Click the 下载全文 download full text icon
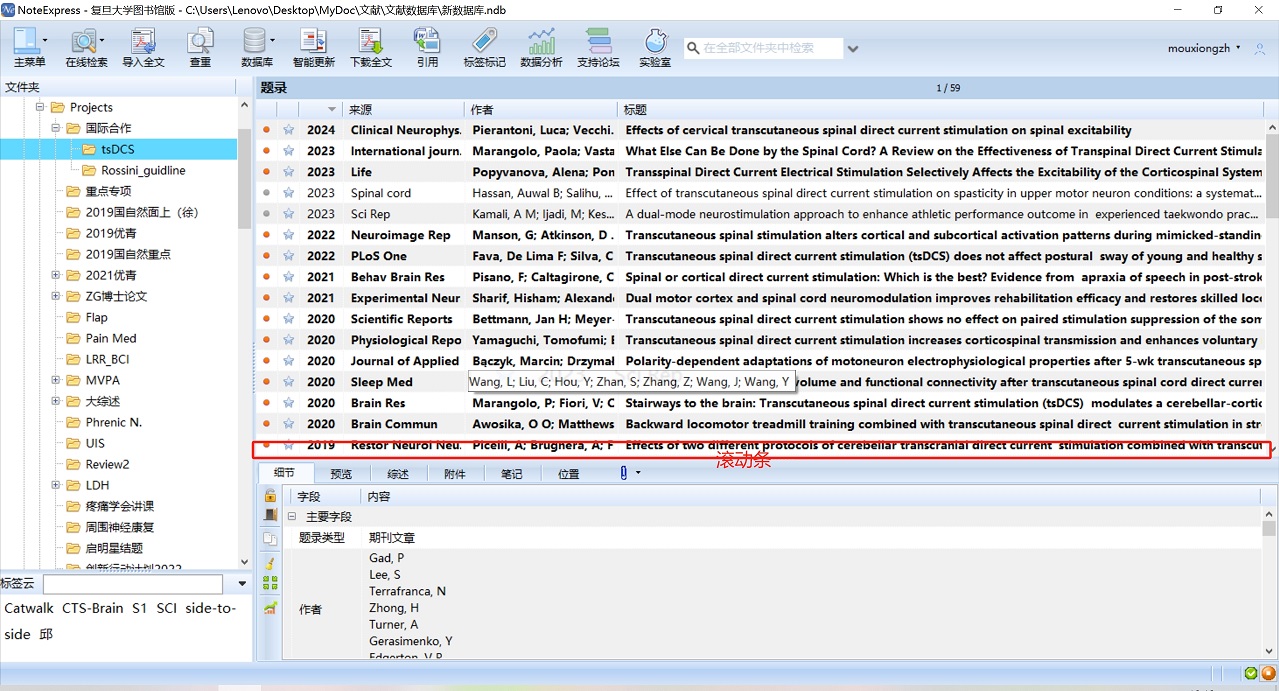Screen dimensions: 1279x691 point(371,48)
